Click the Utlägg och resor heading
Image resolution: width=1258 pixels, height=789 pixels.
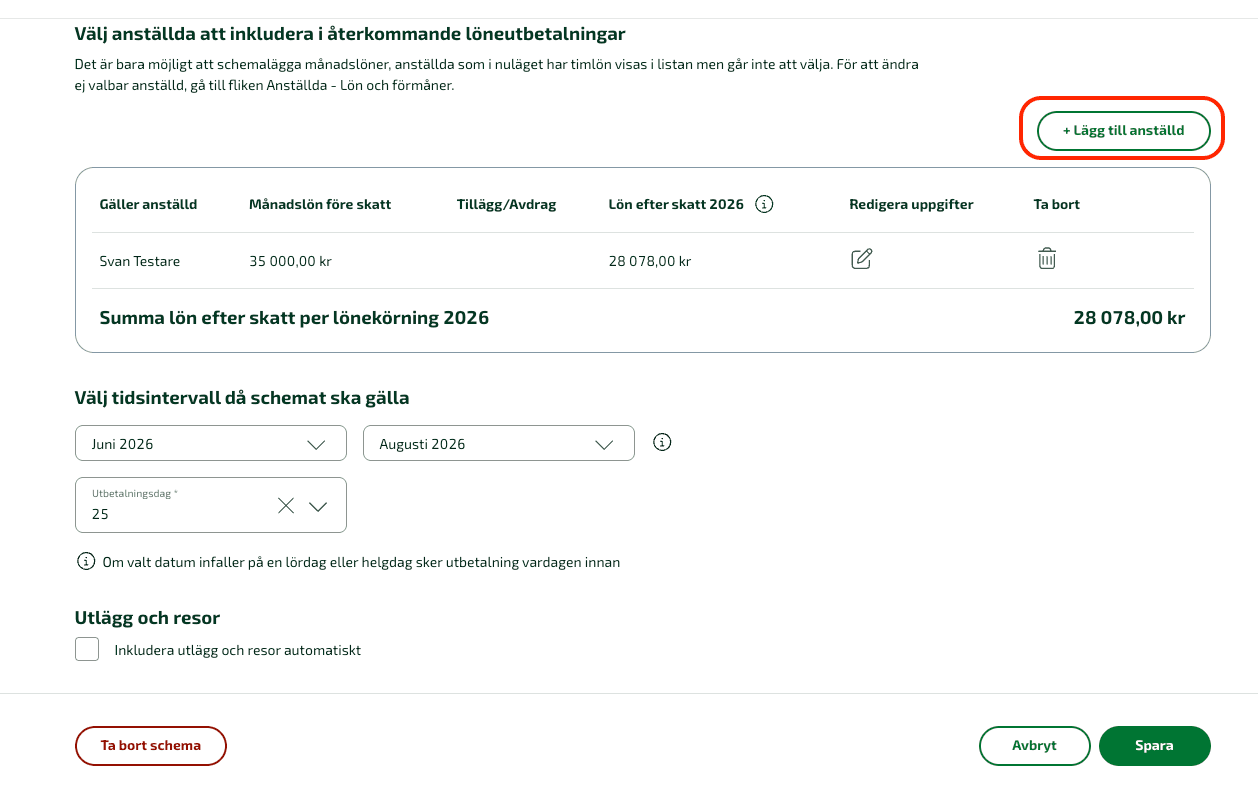[x=147, y=617]
